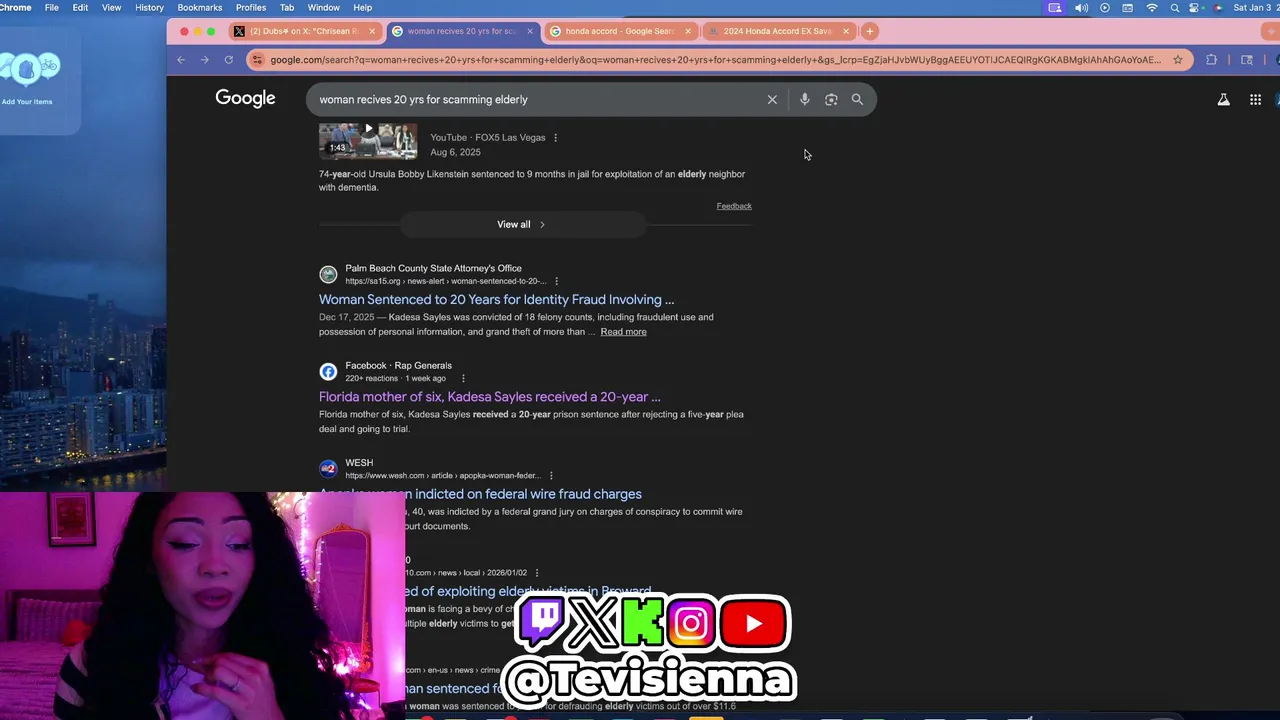The image size is (1280, 720).
Task: Click Palm Beach County State Attorney's Office favicon
Action: (328, 274)
